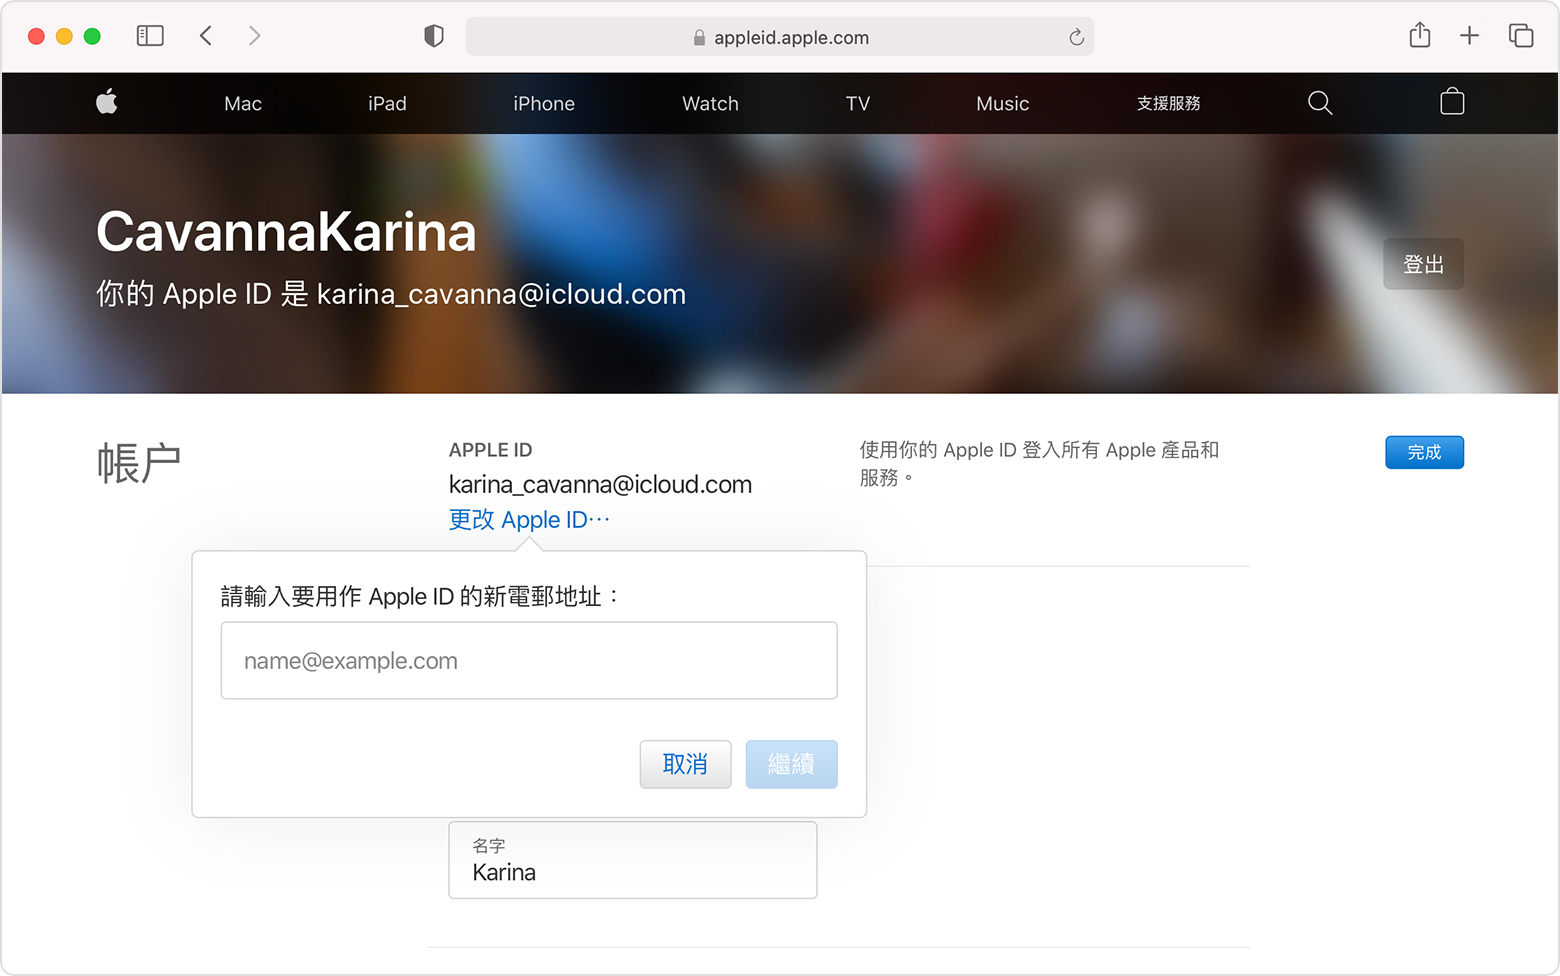This screenshot has width=1560, height=976.
Task: Show the tab overview icon
Action: click(1520, 36)
